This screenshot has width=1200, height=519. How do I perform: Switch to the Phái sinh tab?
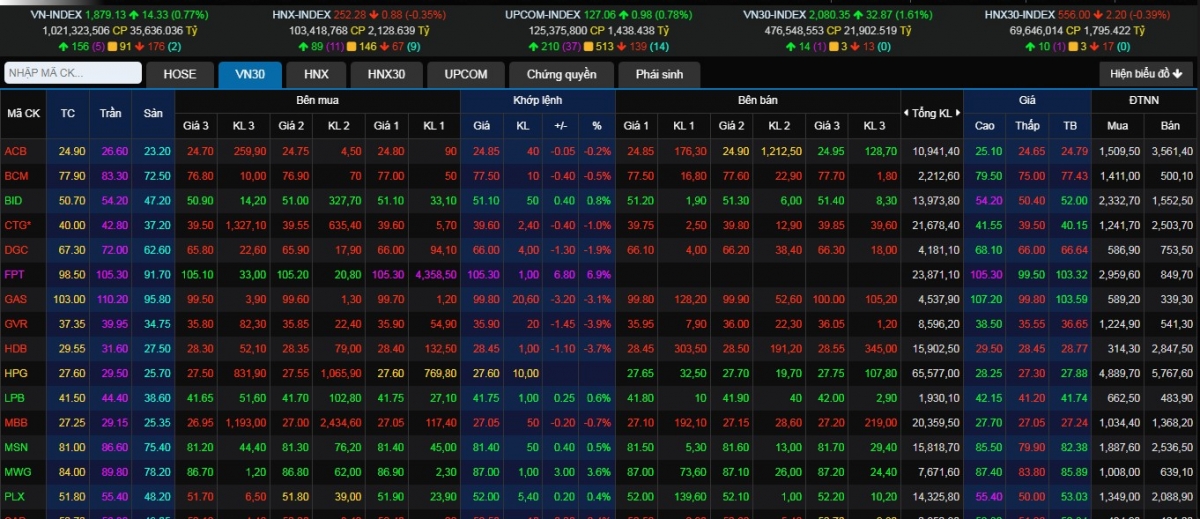coord(659,74)
